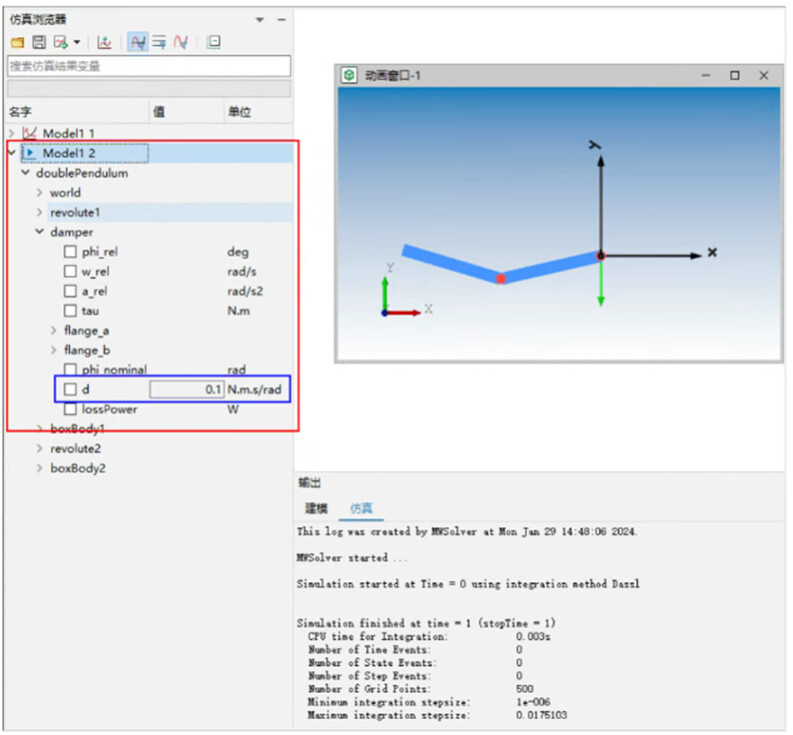
Task: Check the lossPower variable checkbox
Action: click(70, 409)
